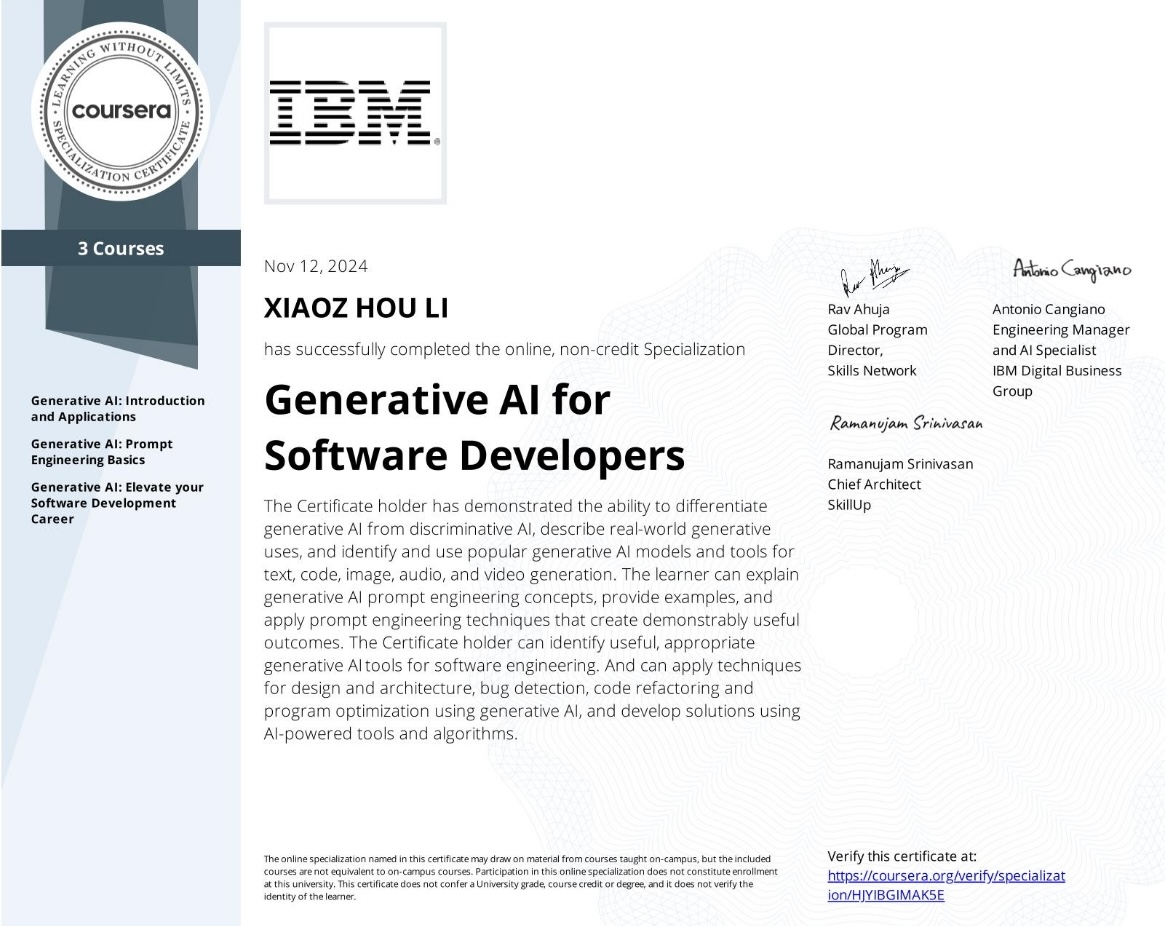This screenshot has height=926, width=1166.
Task: Click the small-print disclaimer at the bottom
Action: [x=520, y=878]
